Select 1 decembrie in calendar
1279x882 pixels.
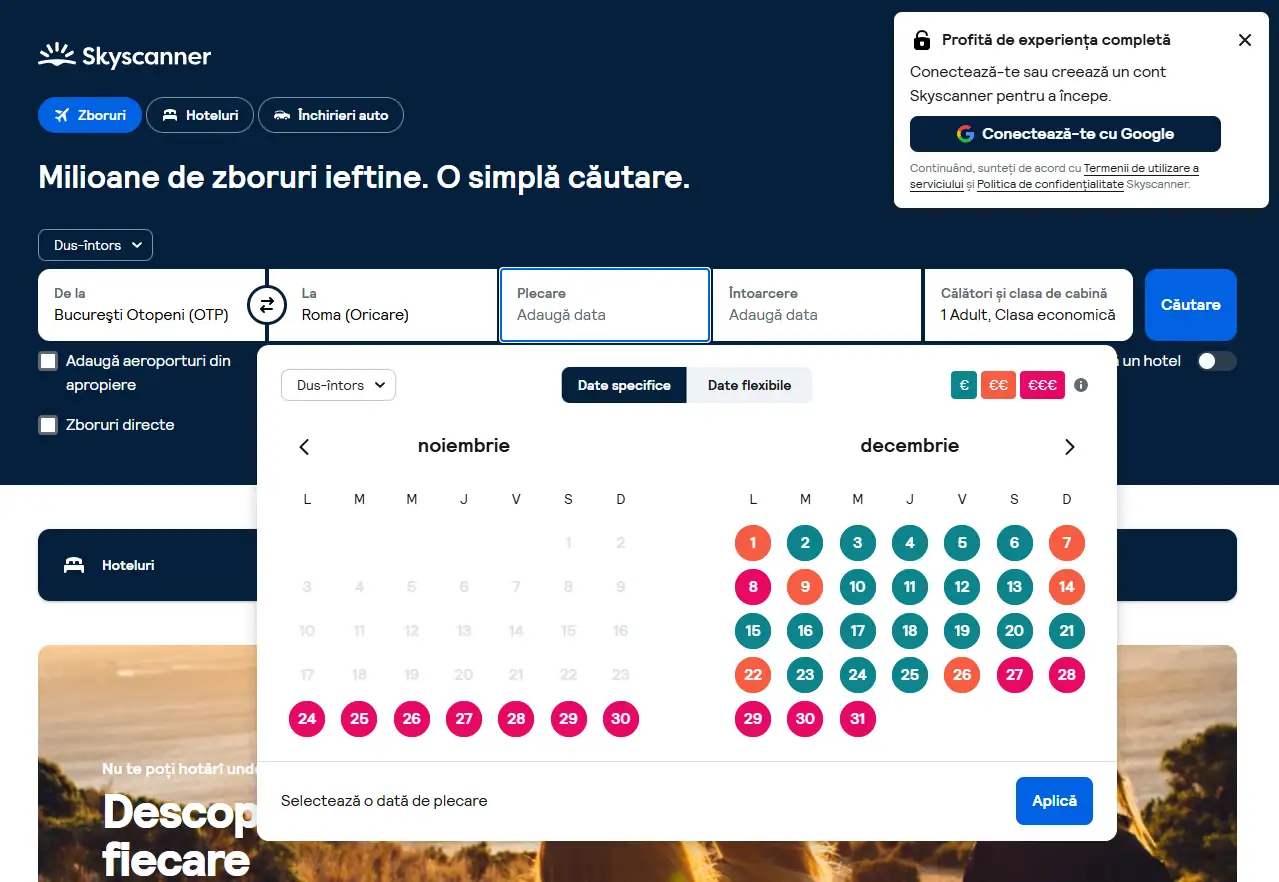(x=753, y=543)
